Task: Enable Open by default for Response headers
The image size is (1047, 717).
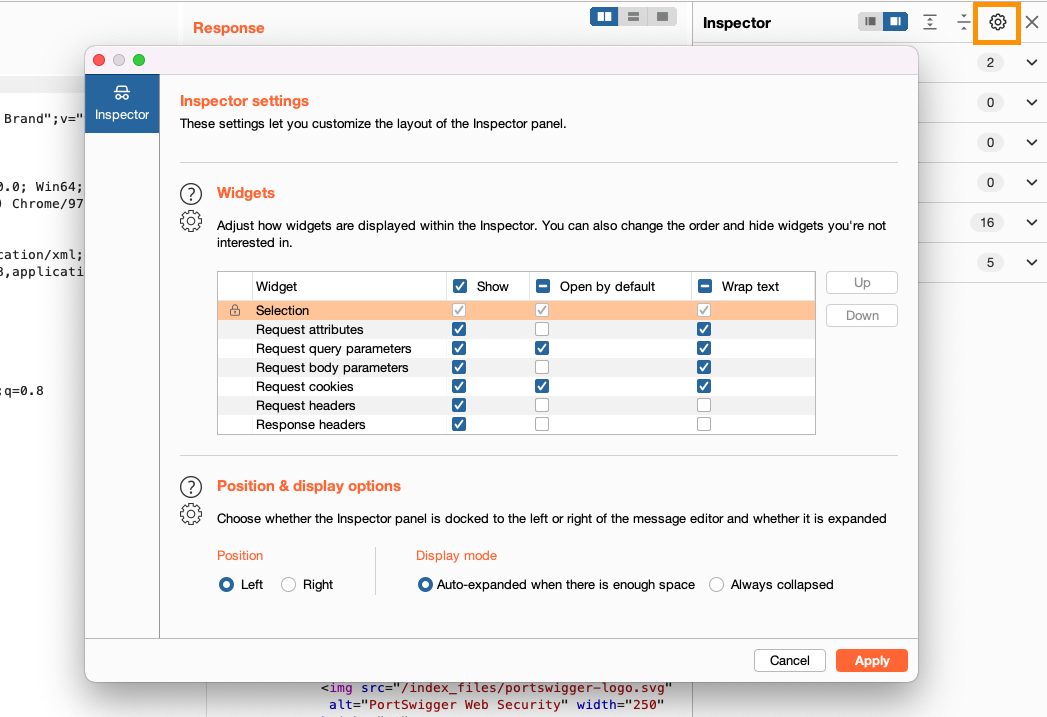Action: [x=542, y=424]
